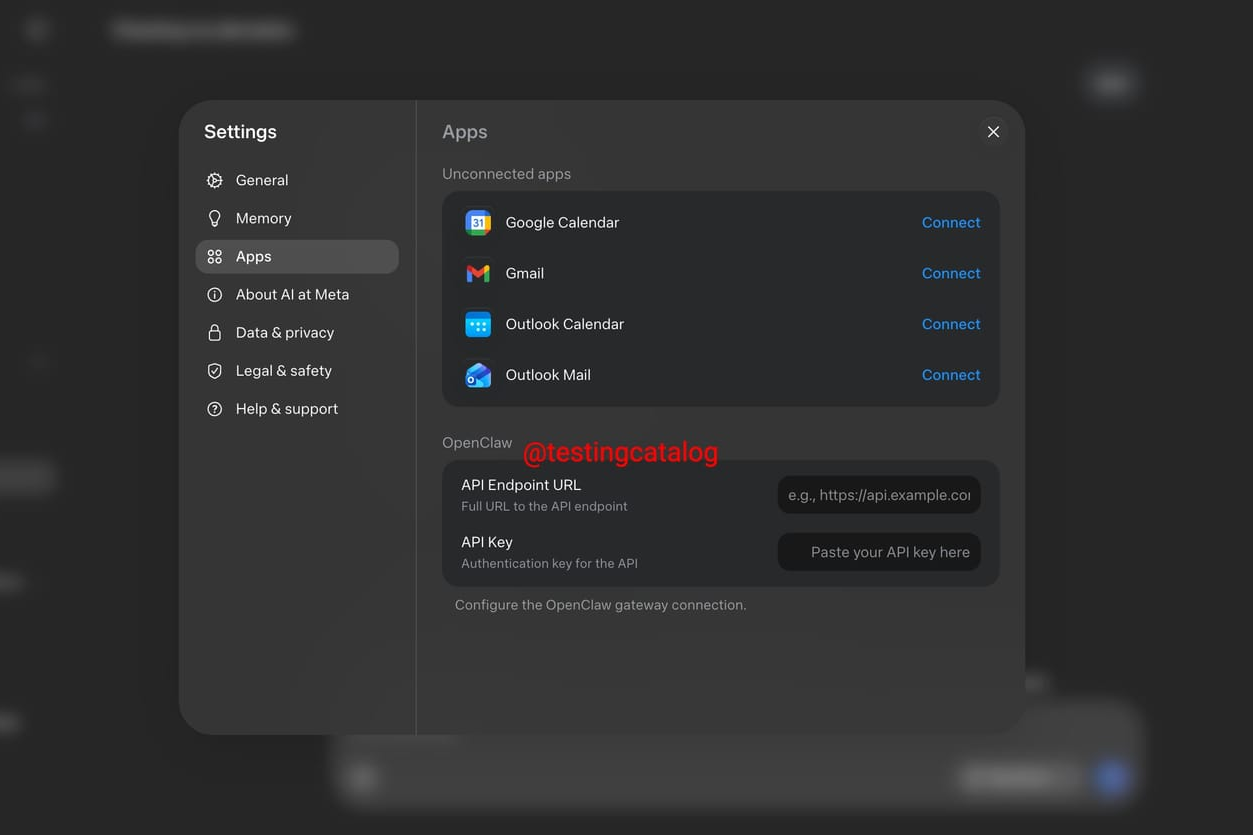Open the General settings section
Viewport: 1253px width, 835px height.
[262, 180]
